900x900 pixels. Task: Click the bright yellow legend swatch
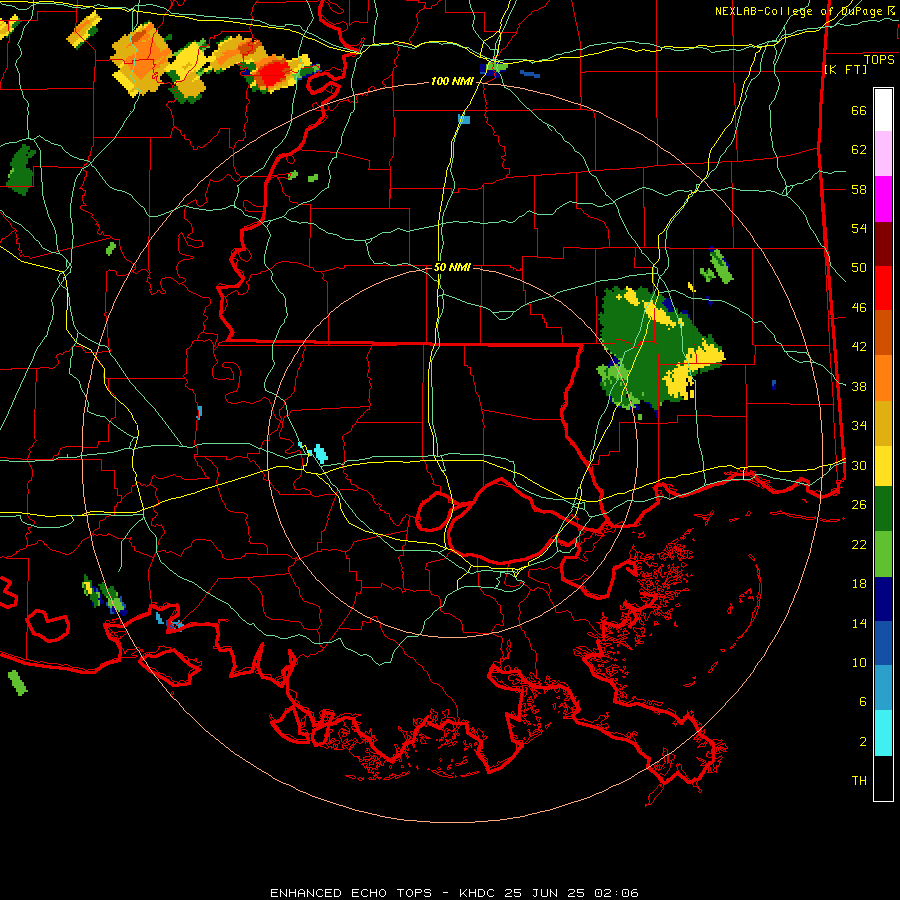(883, 465)
